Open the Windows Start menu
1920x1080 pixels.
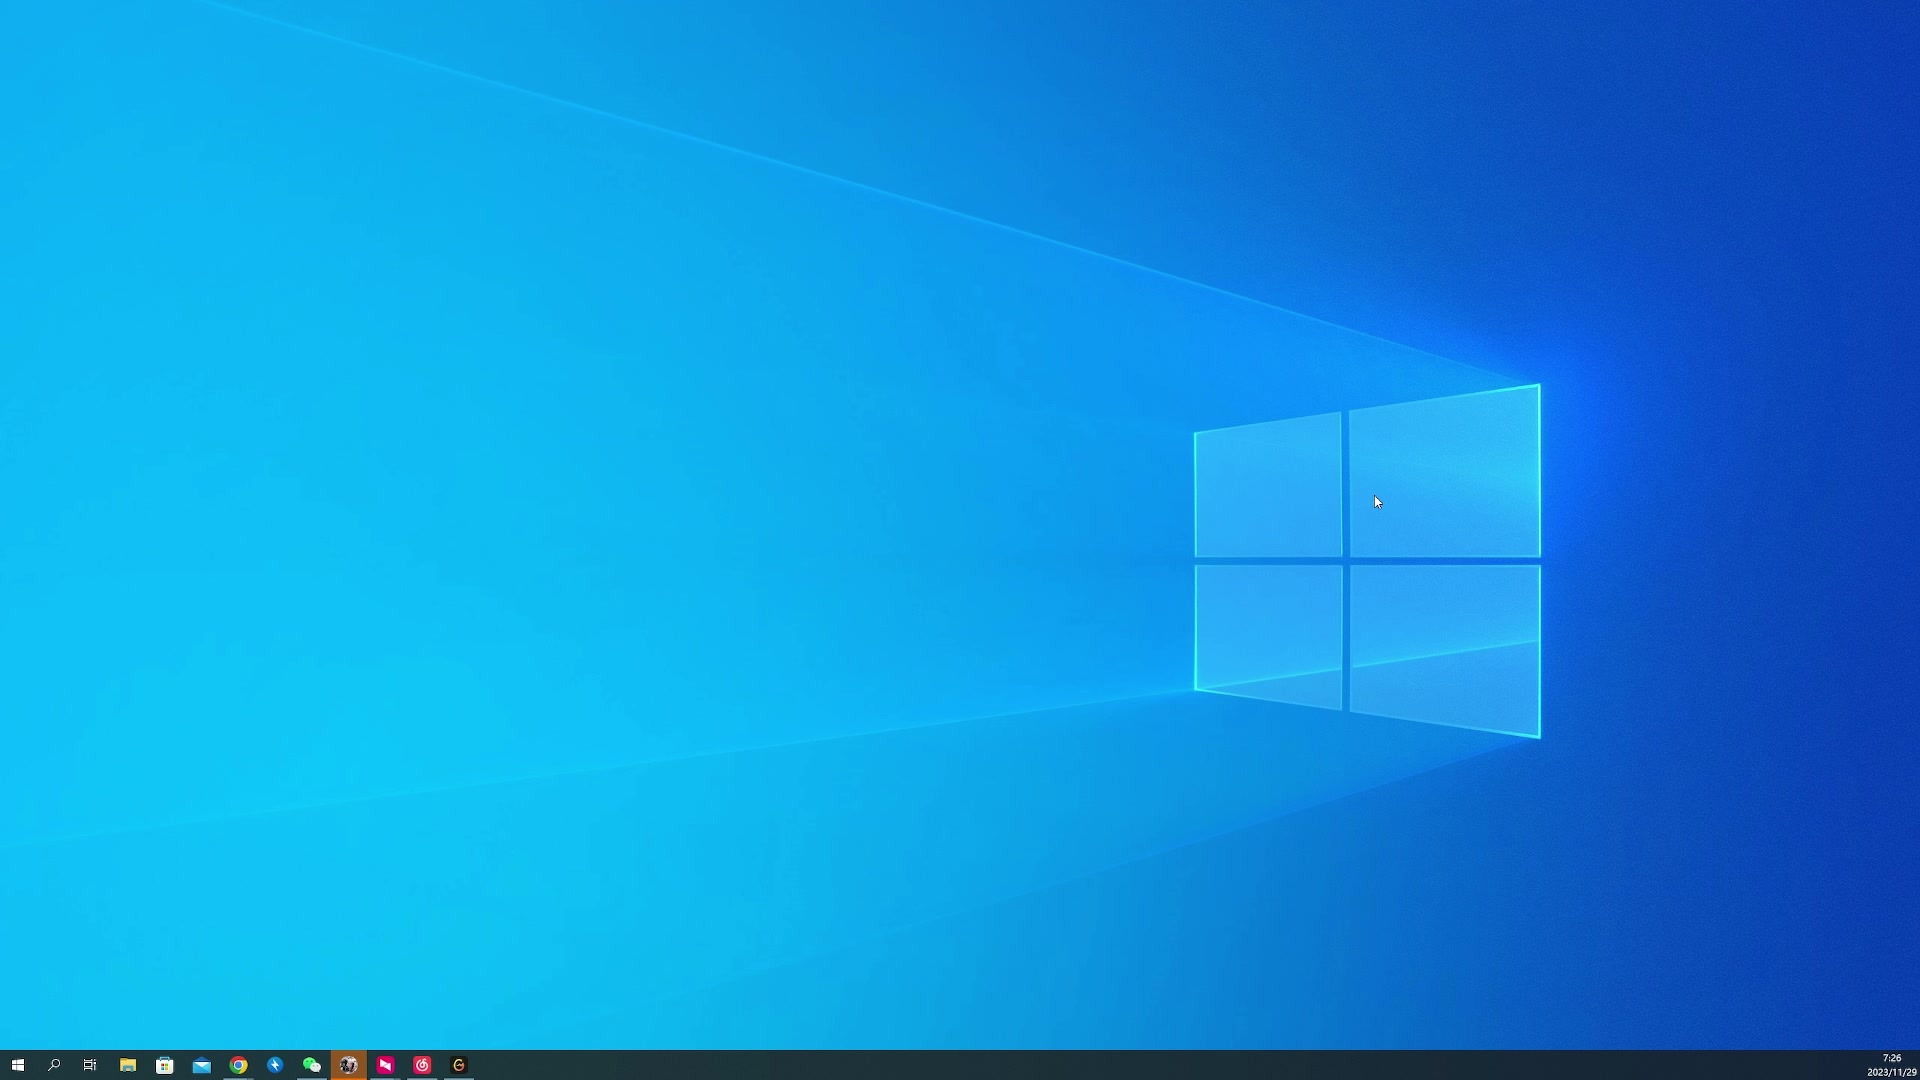(17, 1065)
